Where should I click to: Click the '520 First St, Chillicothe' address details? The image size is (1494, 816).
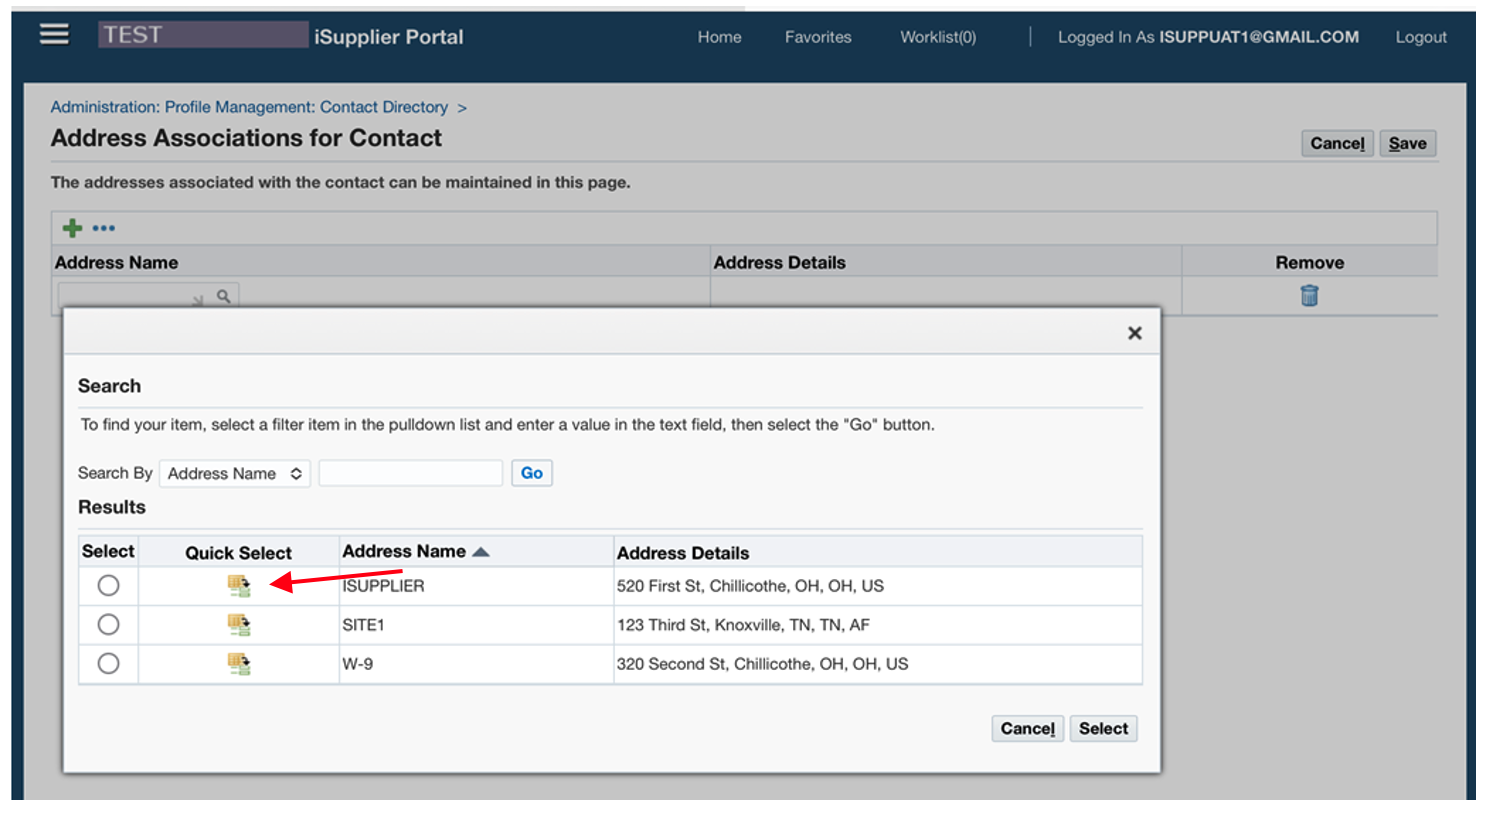tap(750, 586)
